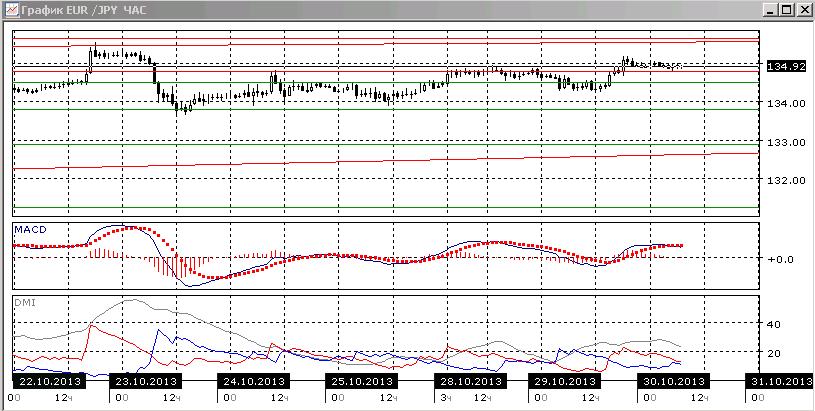Click the MACD +0.0 axis value

(x=780, y=258)
